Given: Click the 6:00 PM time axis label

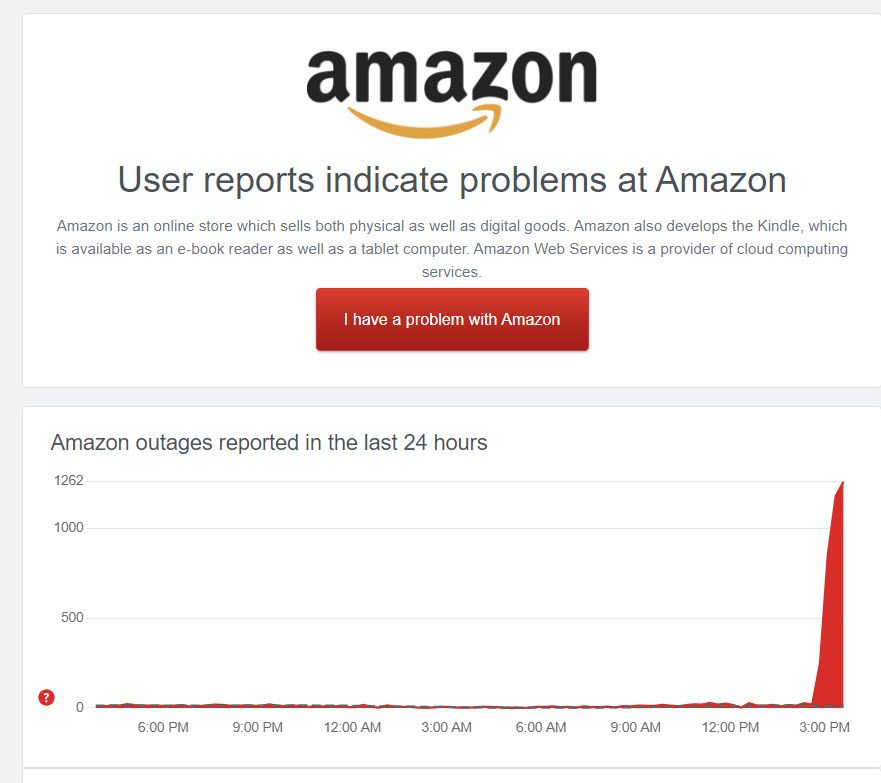Looking at the screenshot, I should (x=163, y=727).
